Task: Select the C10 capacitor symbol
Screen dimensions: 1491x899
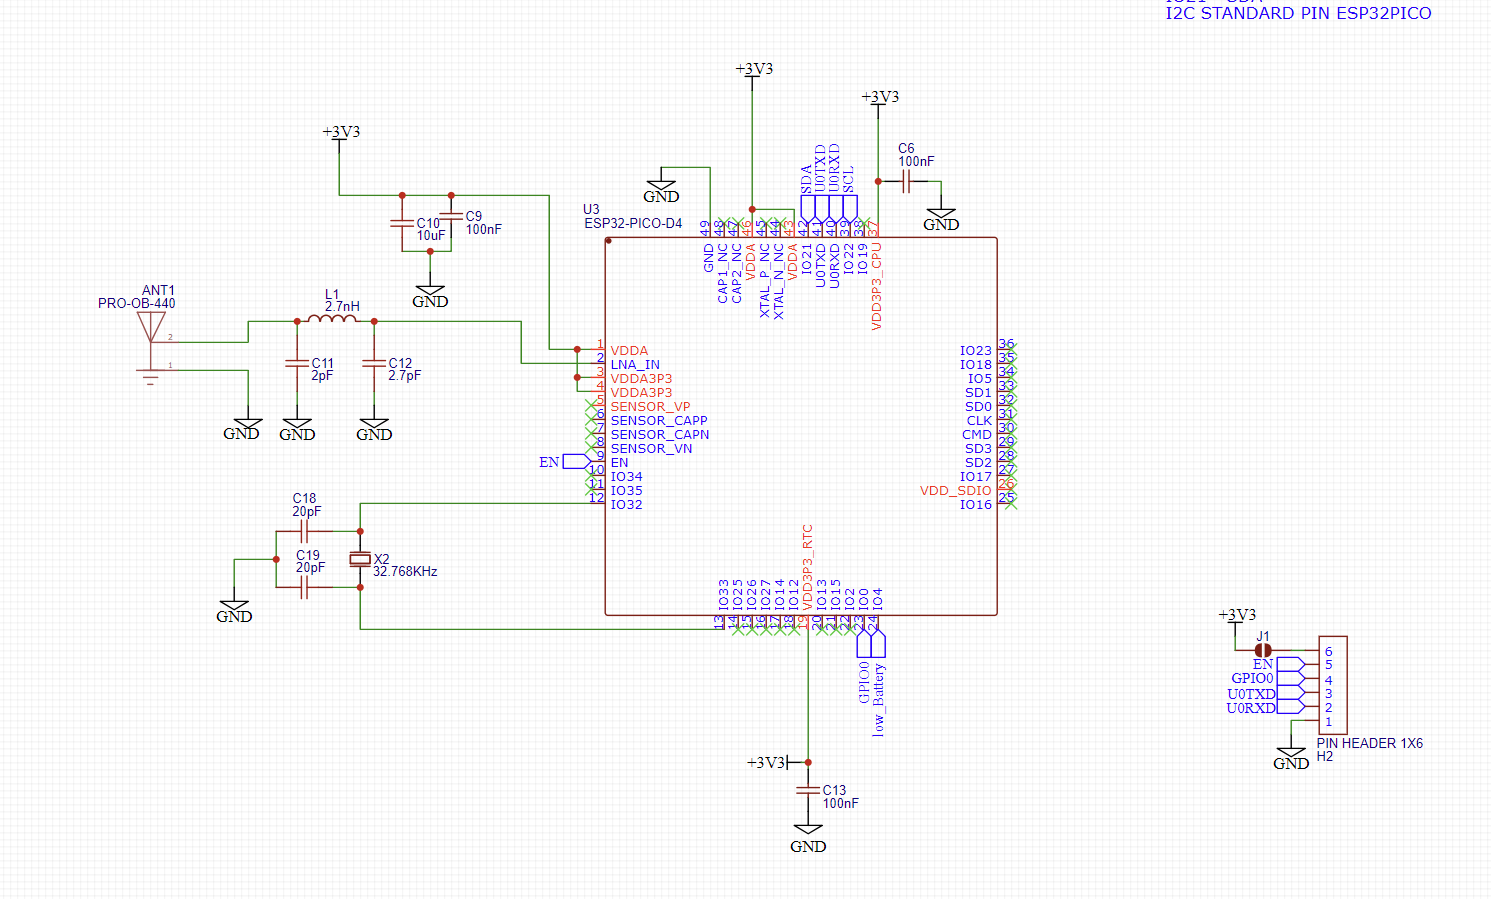Action: (x=402, y=223)
